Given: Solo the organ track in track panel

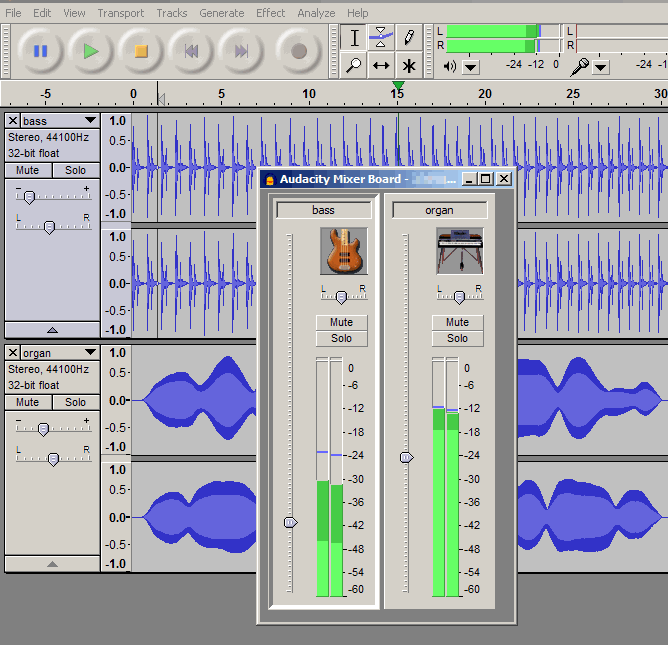Looking at the screenshot, I should pos(75,402).
